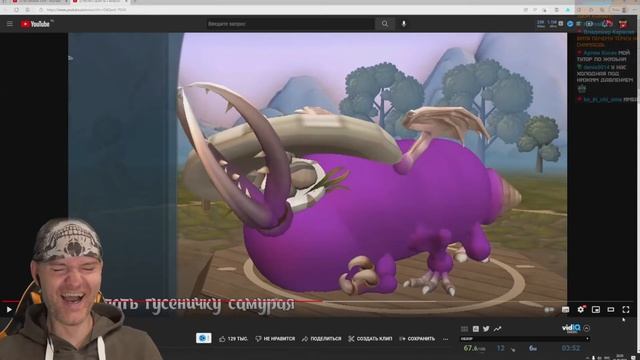The height and width of the screenshot is (360, 640).
Task: Click the Не нравится dislike button
Action: click(275, 339)
